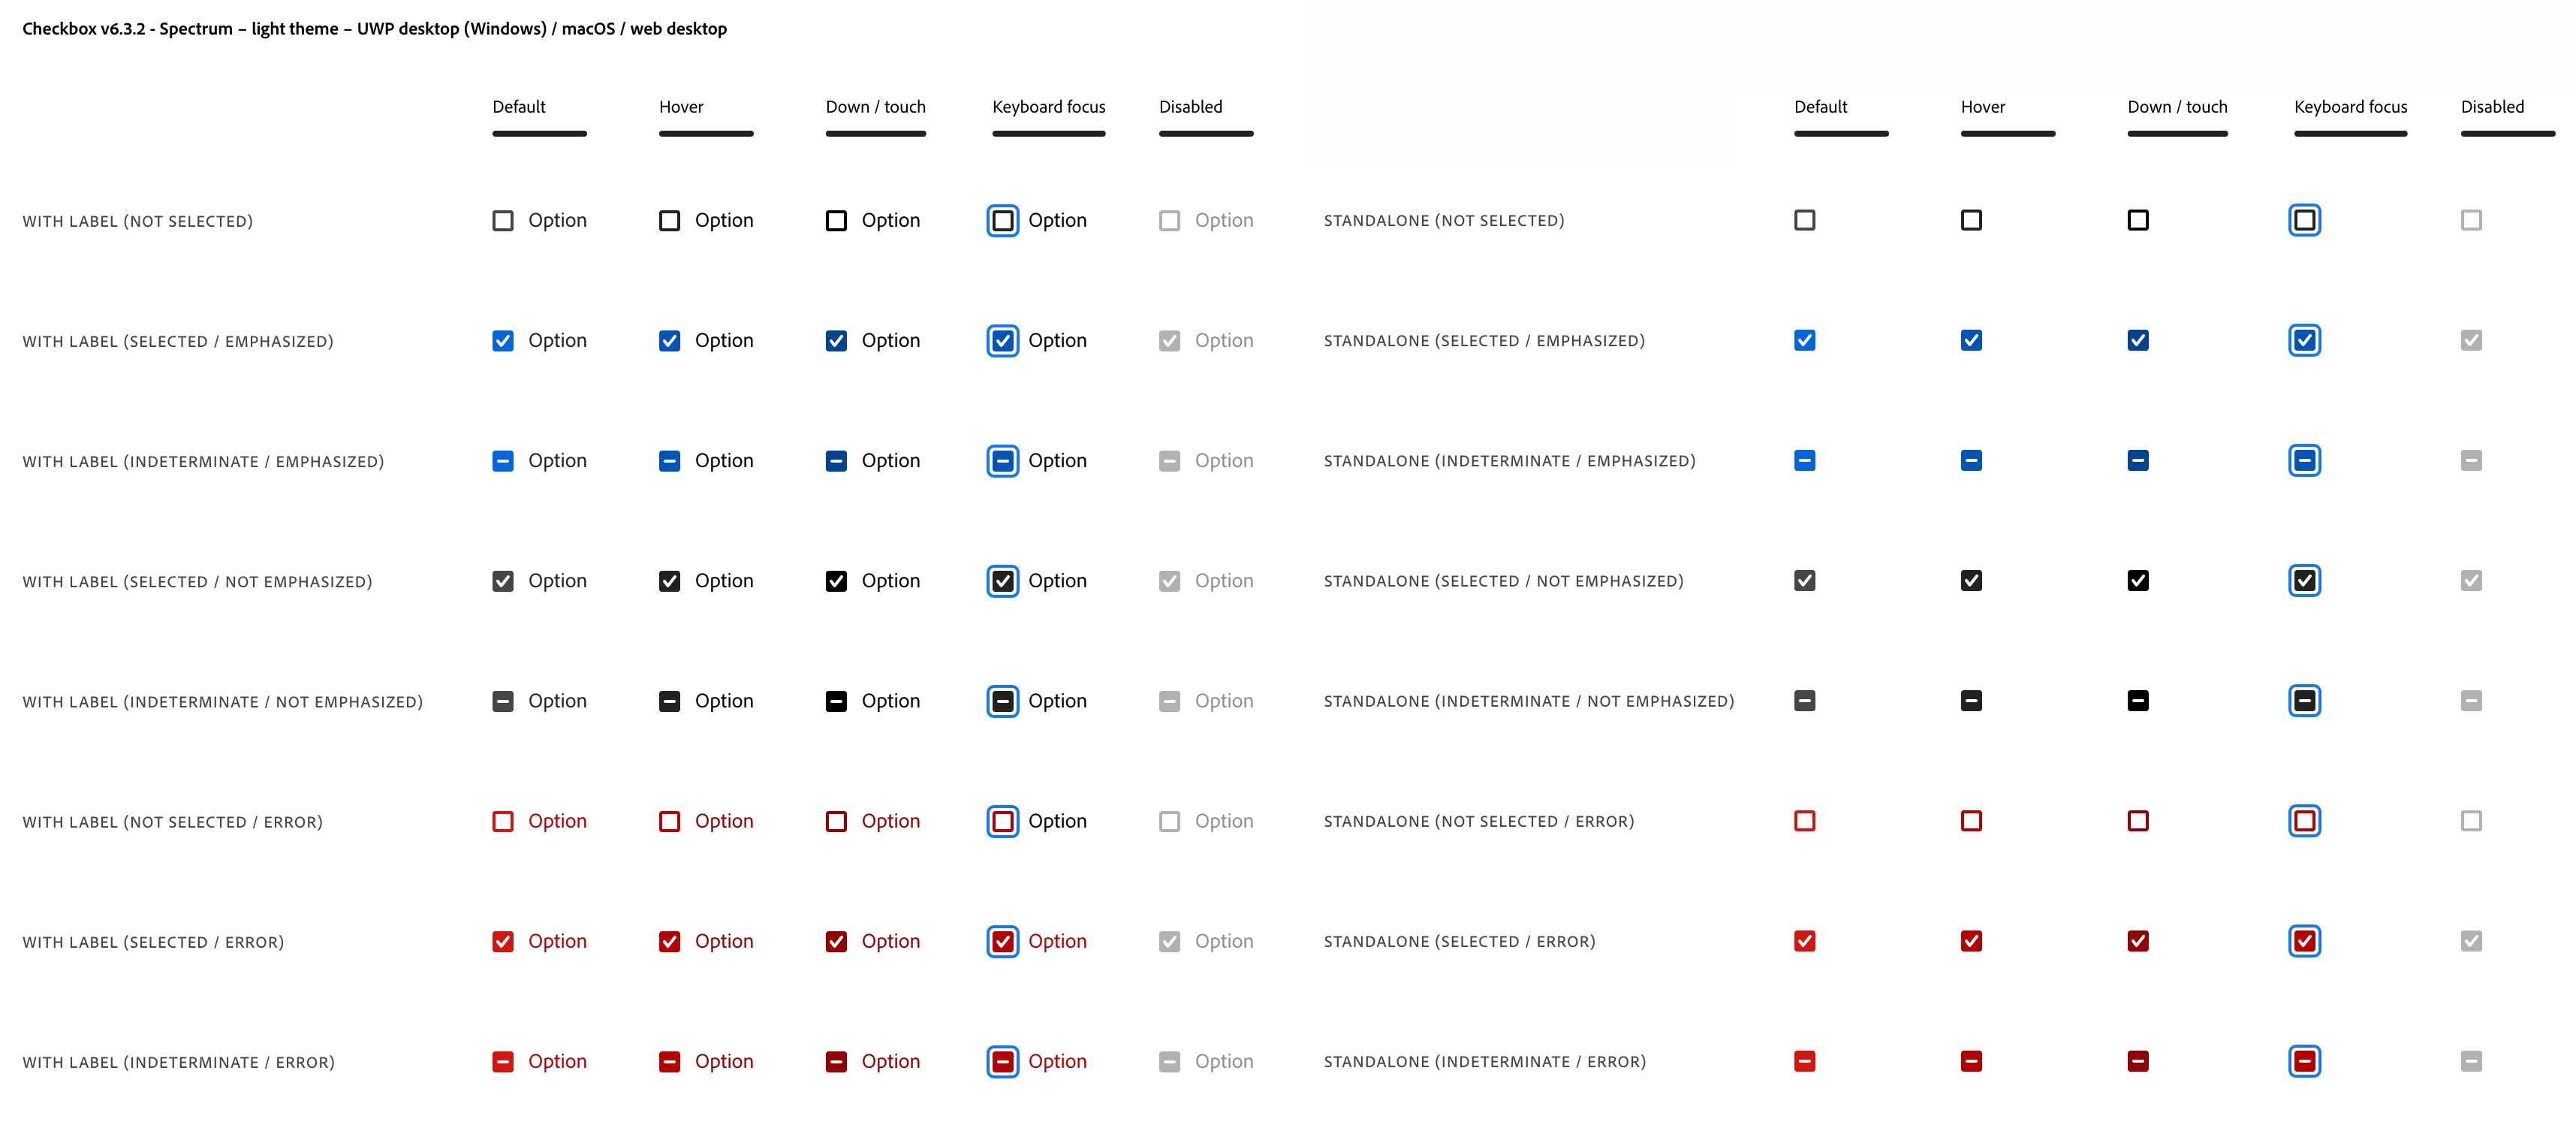
Task: Uncheck standalone default selected error checkbox
Action: pyautogui.click(x=1805, y=940)
